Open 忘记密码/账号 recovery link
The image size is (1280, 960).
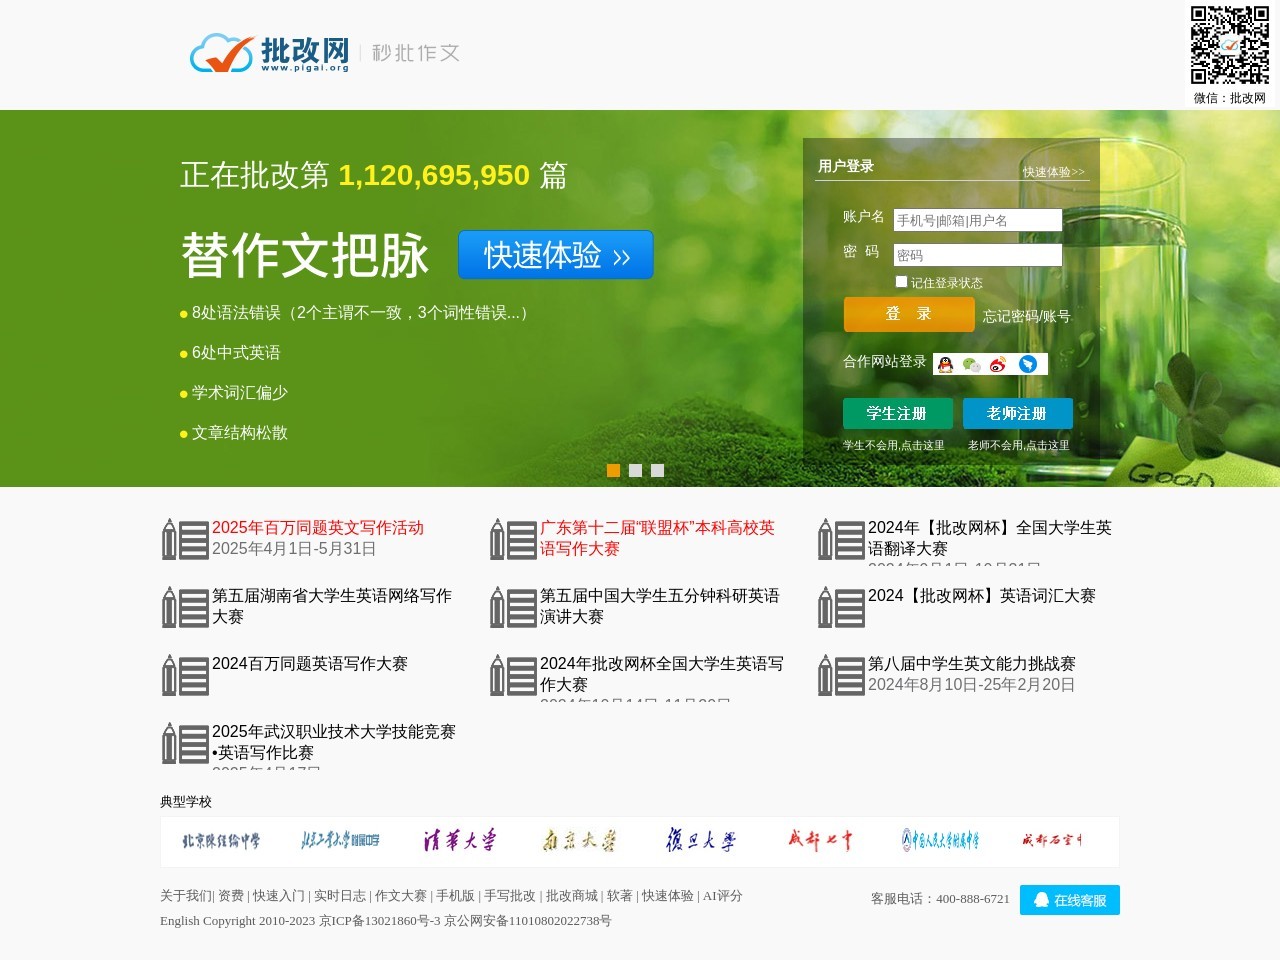[x=1026, y=315]
